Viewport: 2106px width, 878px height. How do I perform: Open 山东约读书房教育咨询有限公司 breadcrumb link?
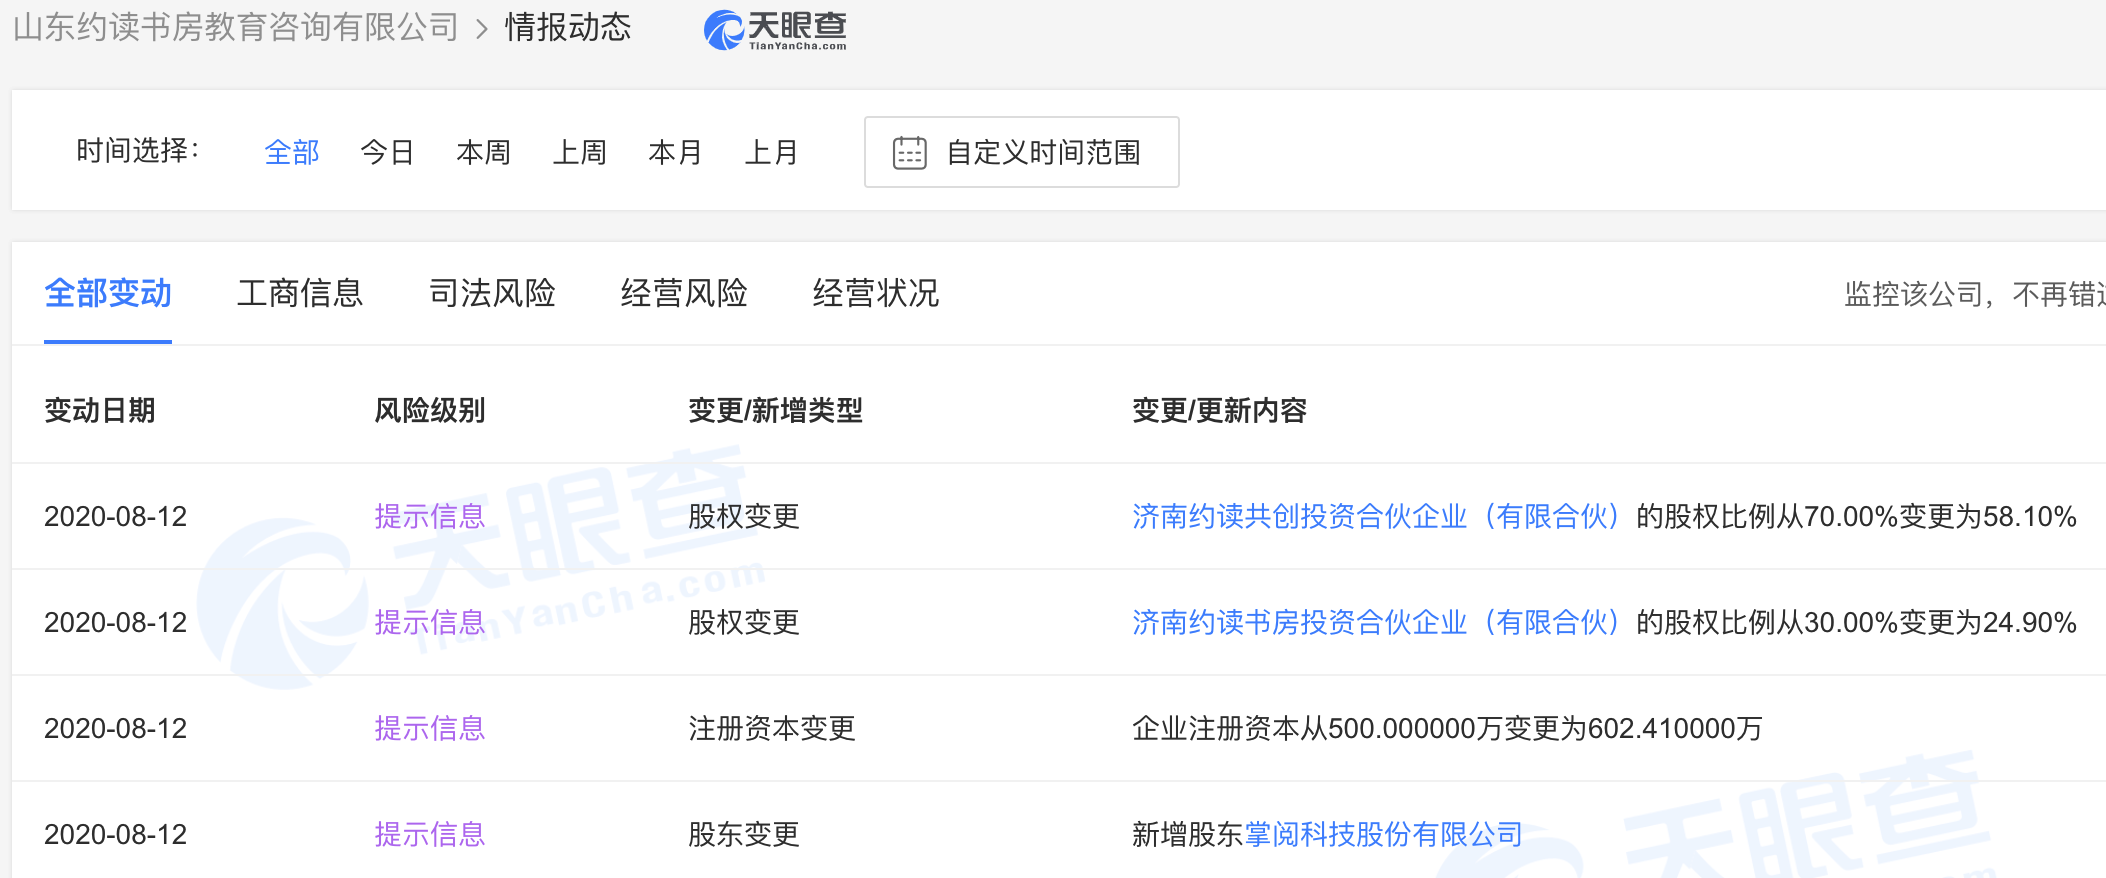[236, 28]
